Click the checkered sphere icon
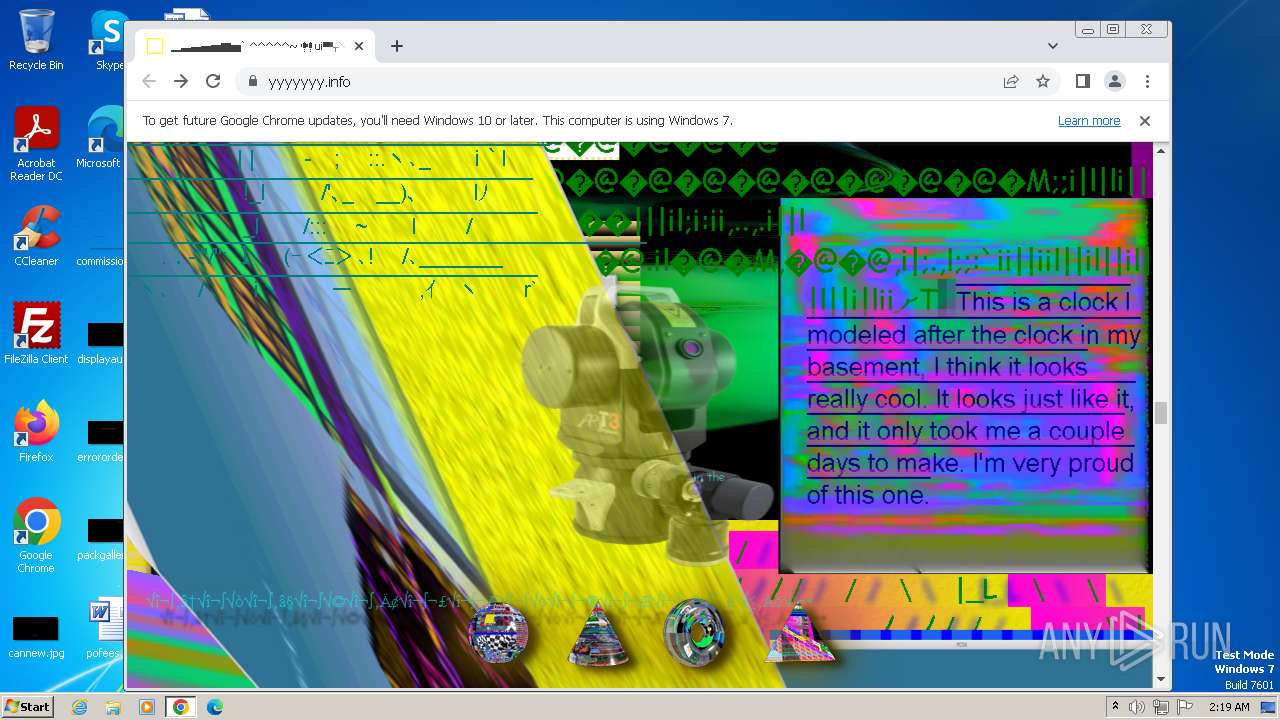Screen dimensions: 1280x720 499,633
